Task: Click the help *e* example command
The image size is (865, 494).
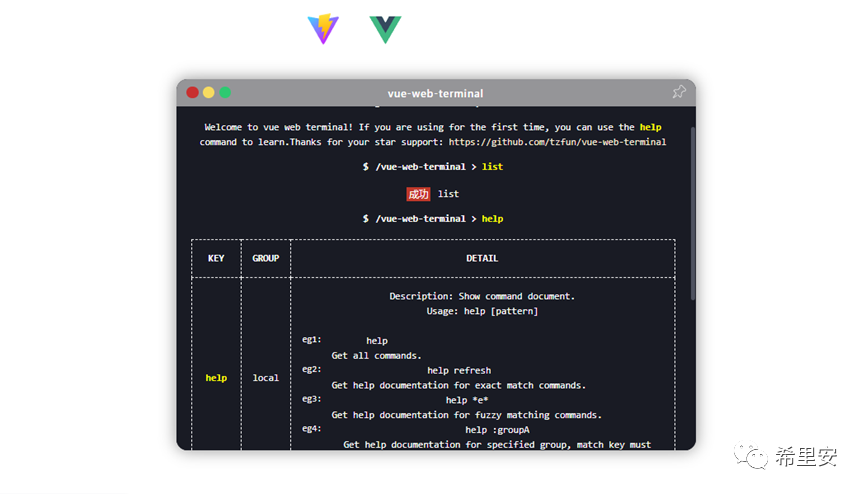Action: tap(467, 400)
